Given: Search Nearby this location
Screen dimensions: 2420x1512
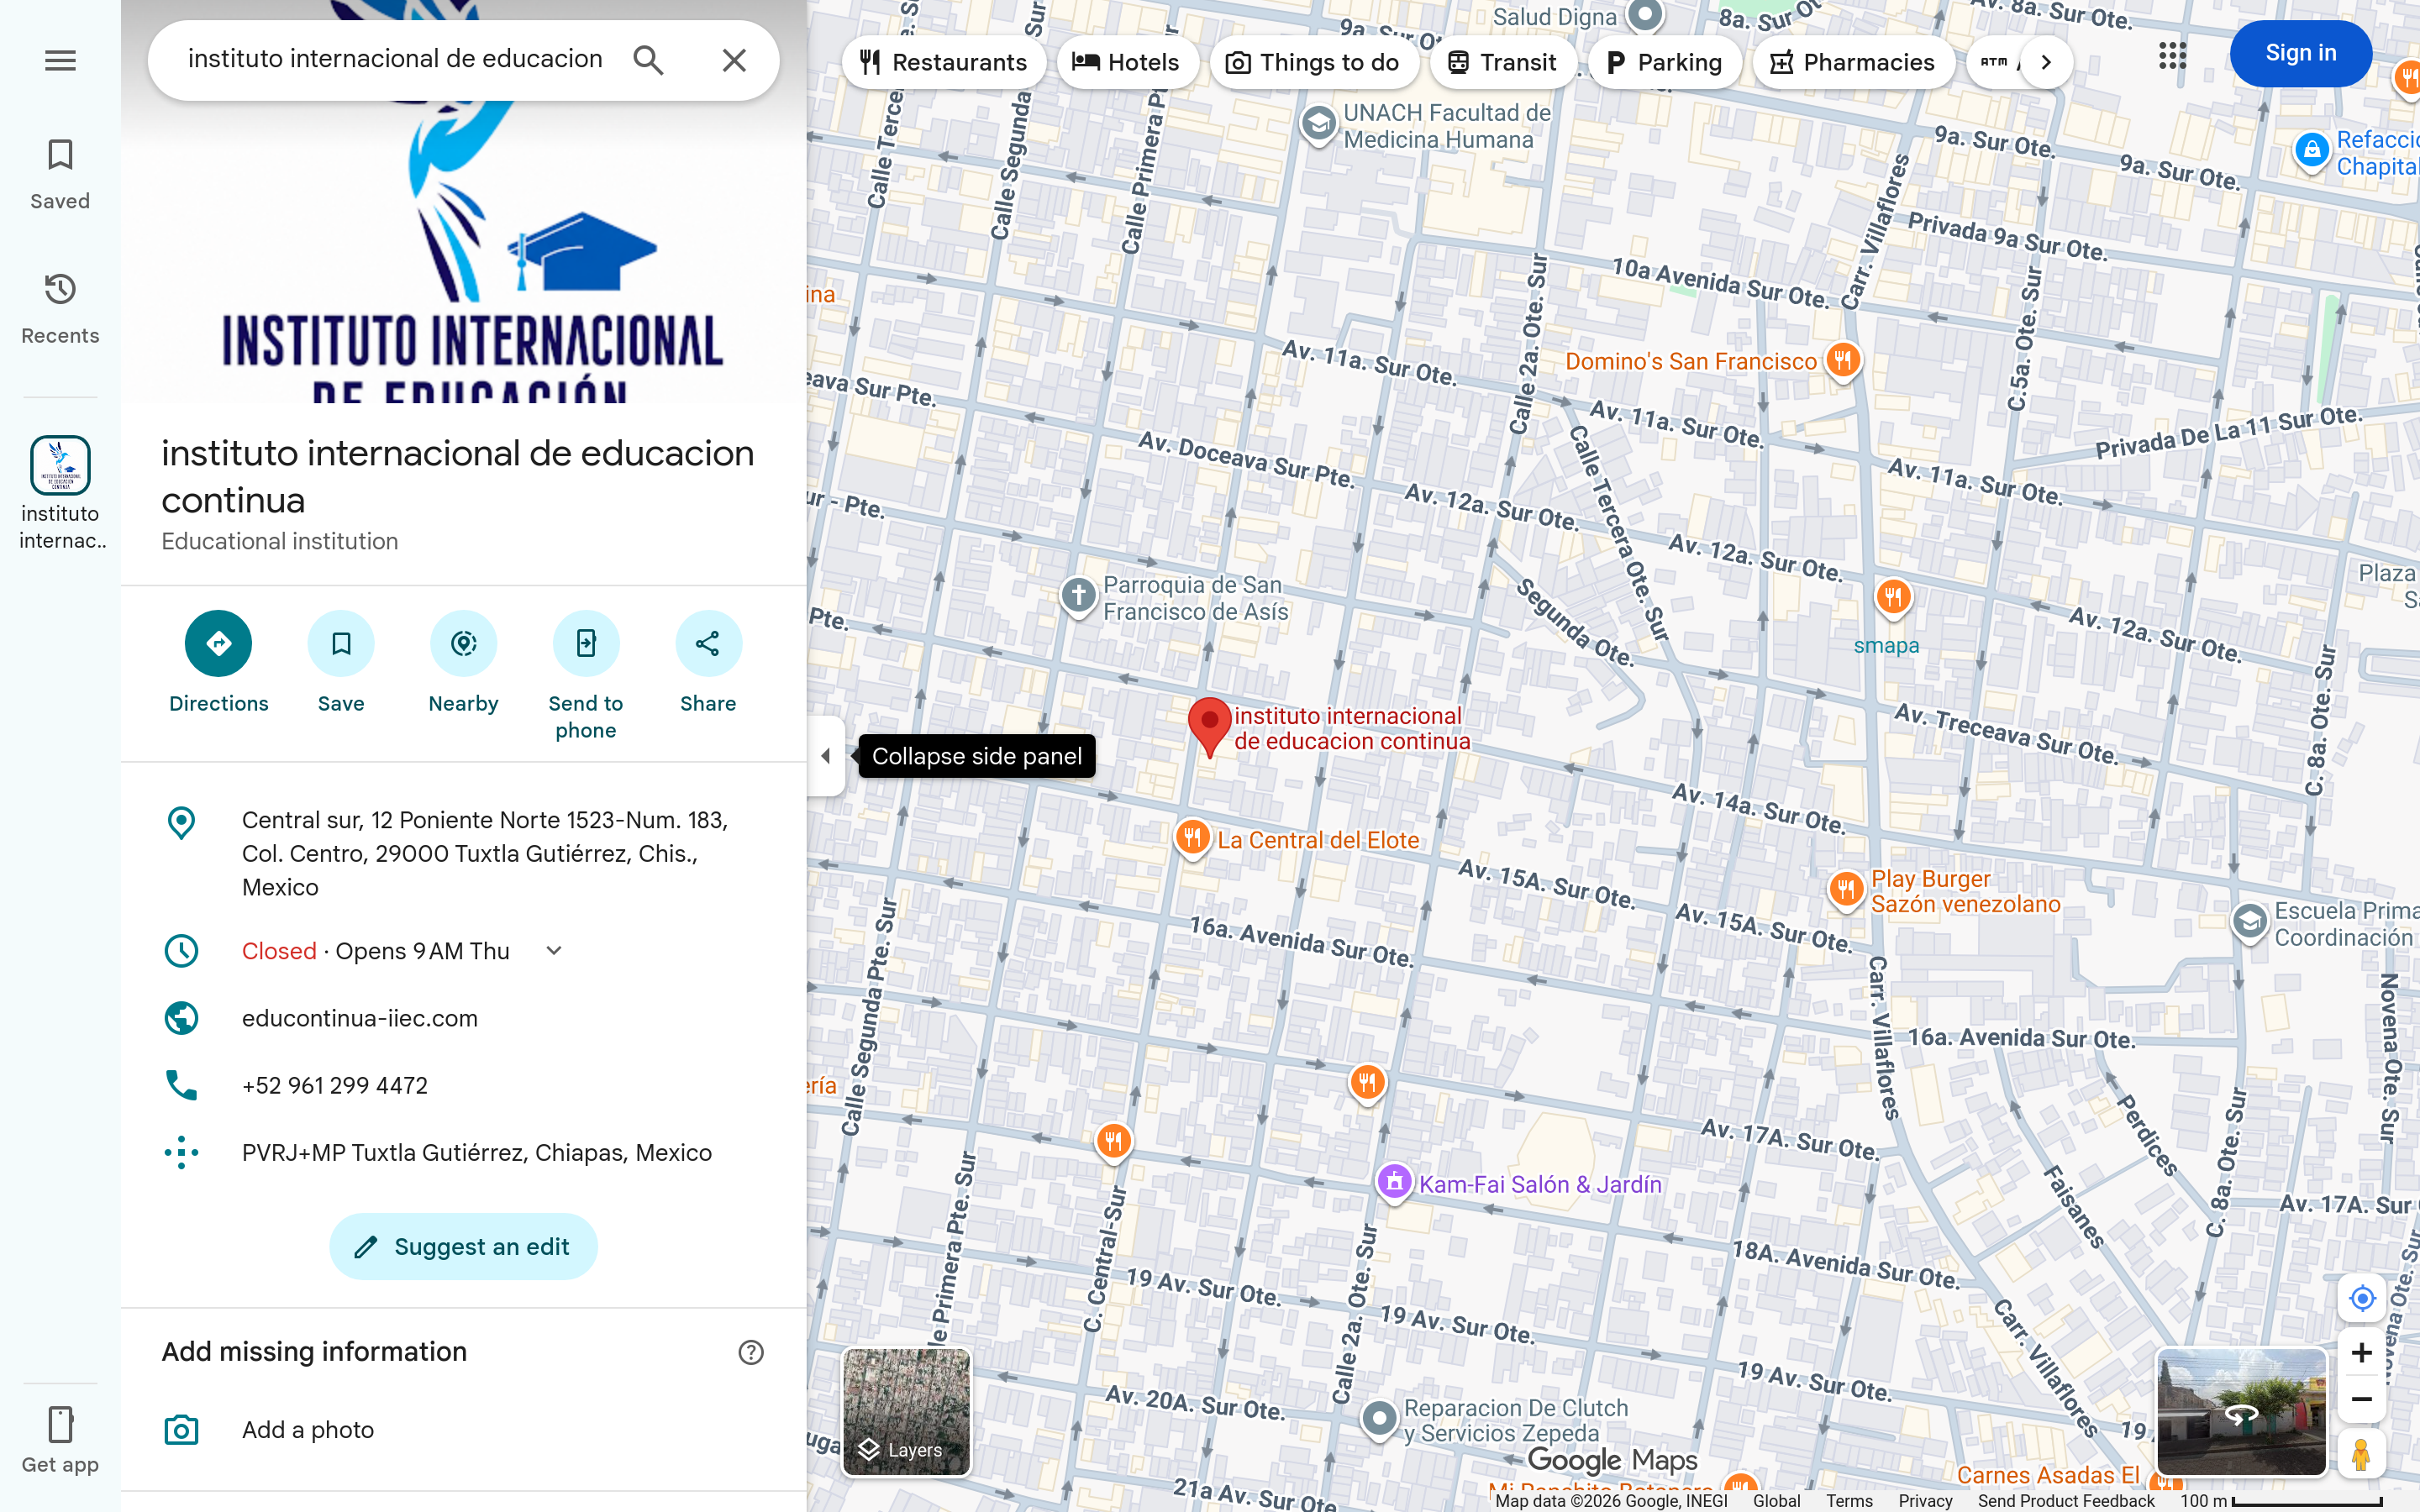Looking at the screenshot, I should point(463,662).
